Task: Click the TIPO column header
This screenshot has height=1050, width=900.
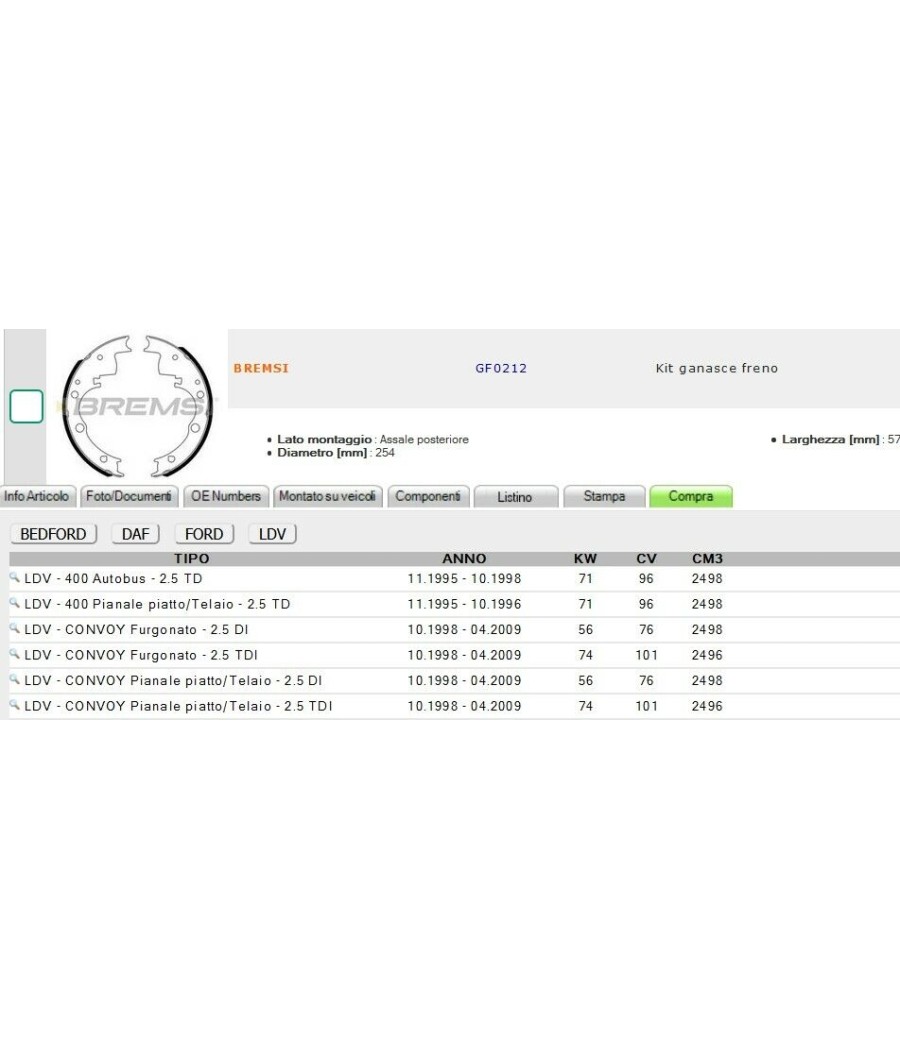Action: (192, 558)
